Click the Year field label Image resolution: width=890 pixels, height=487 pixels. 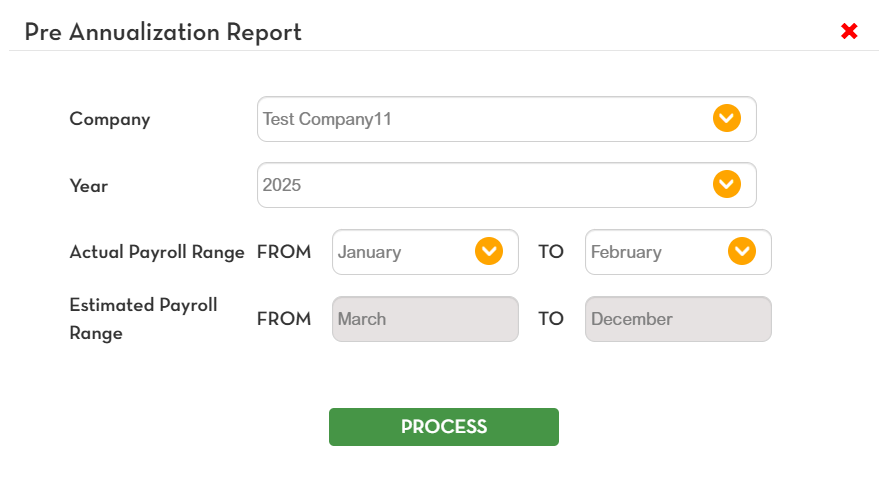pos(89,186)
